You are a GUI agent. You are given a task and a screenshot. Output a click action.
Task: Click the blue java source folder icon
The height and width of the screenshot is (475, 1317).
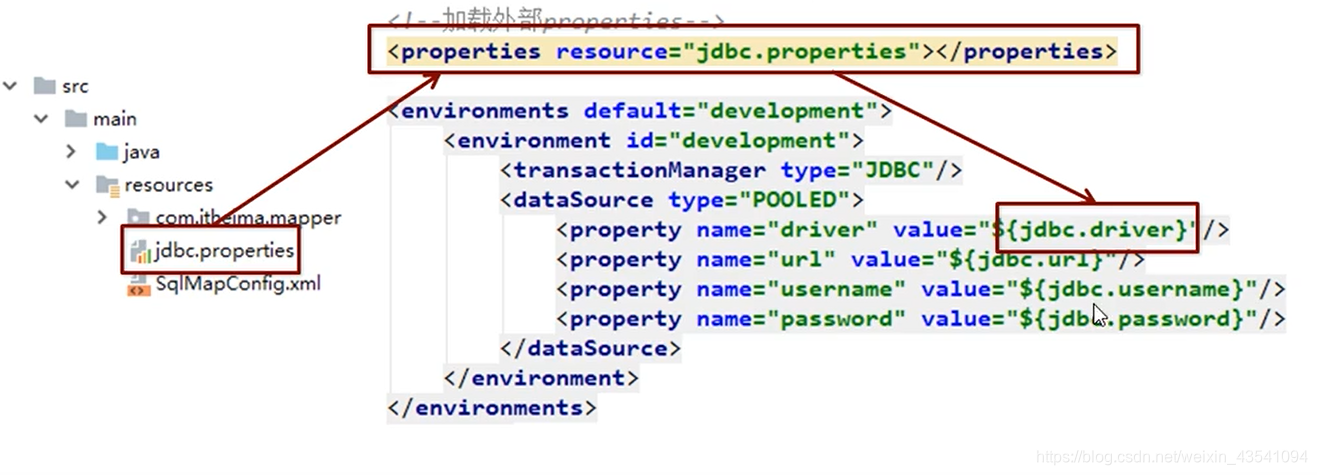click(x=107, y=152)
